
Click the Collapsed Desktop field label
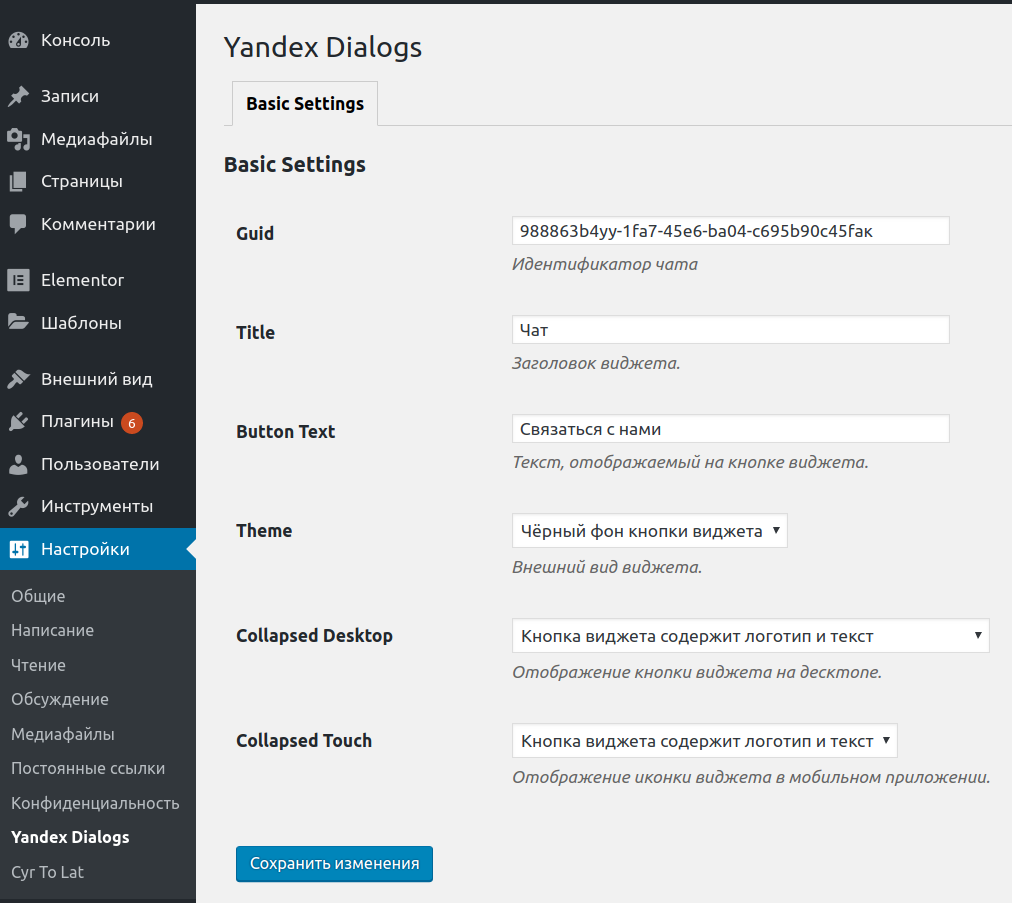pos(314,636)
